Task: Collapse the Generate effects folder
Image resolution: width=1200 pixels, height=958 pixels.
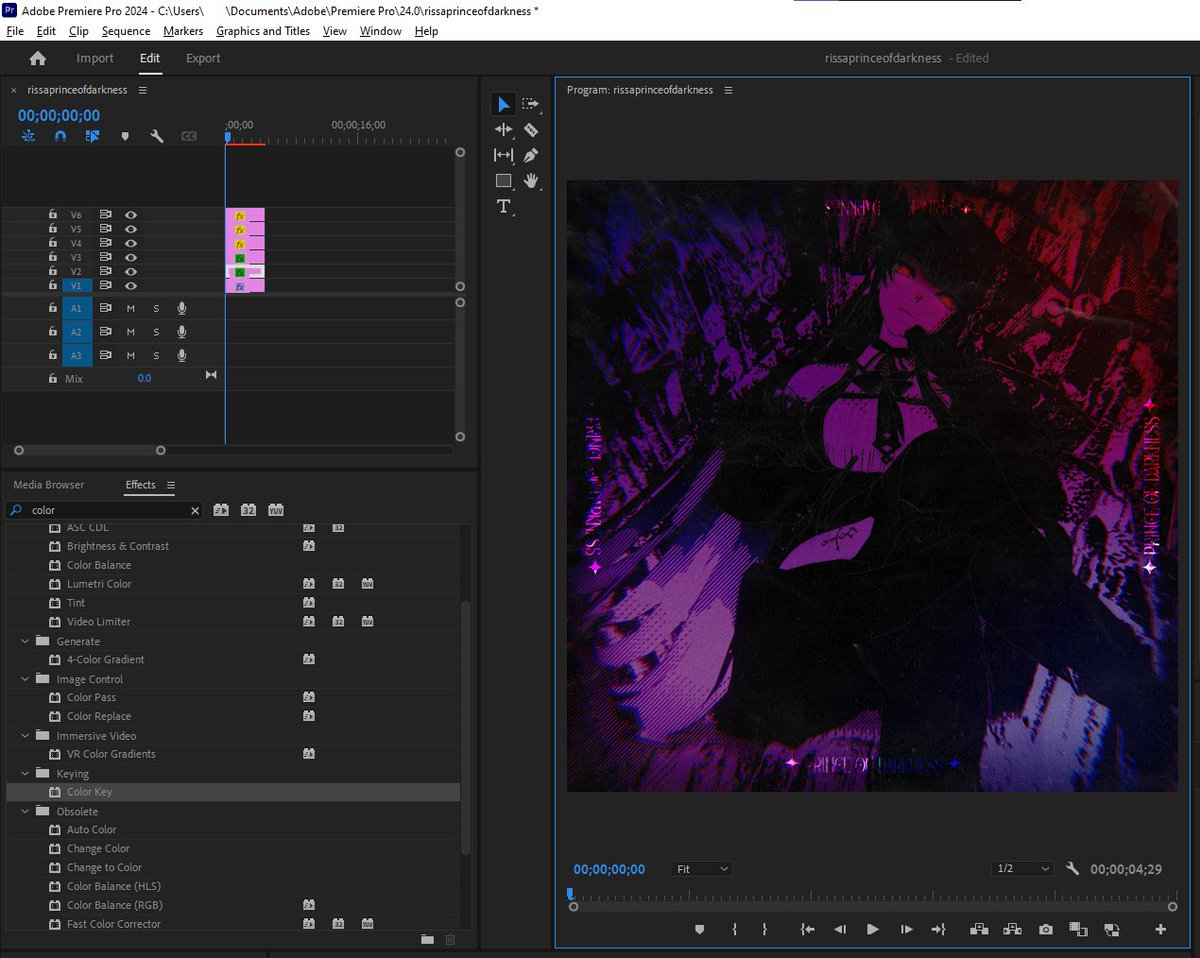Action: pyautogui.click(x=24, y=641)
